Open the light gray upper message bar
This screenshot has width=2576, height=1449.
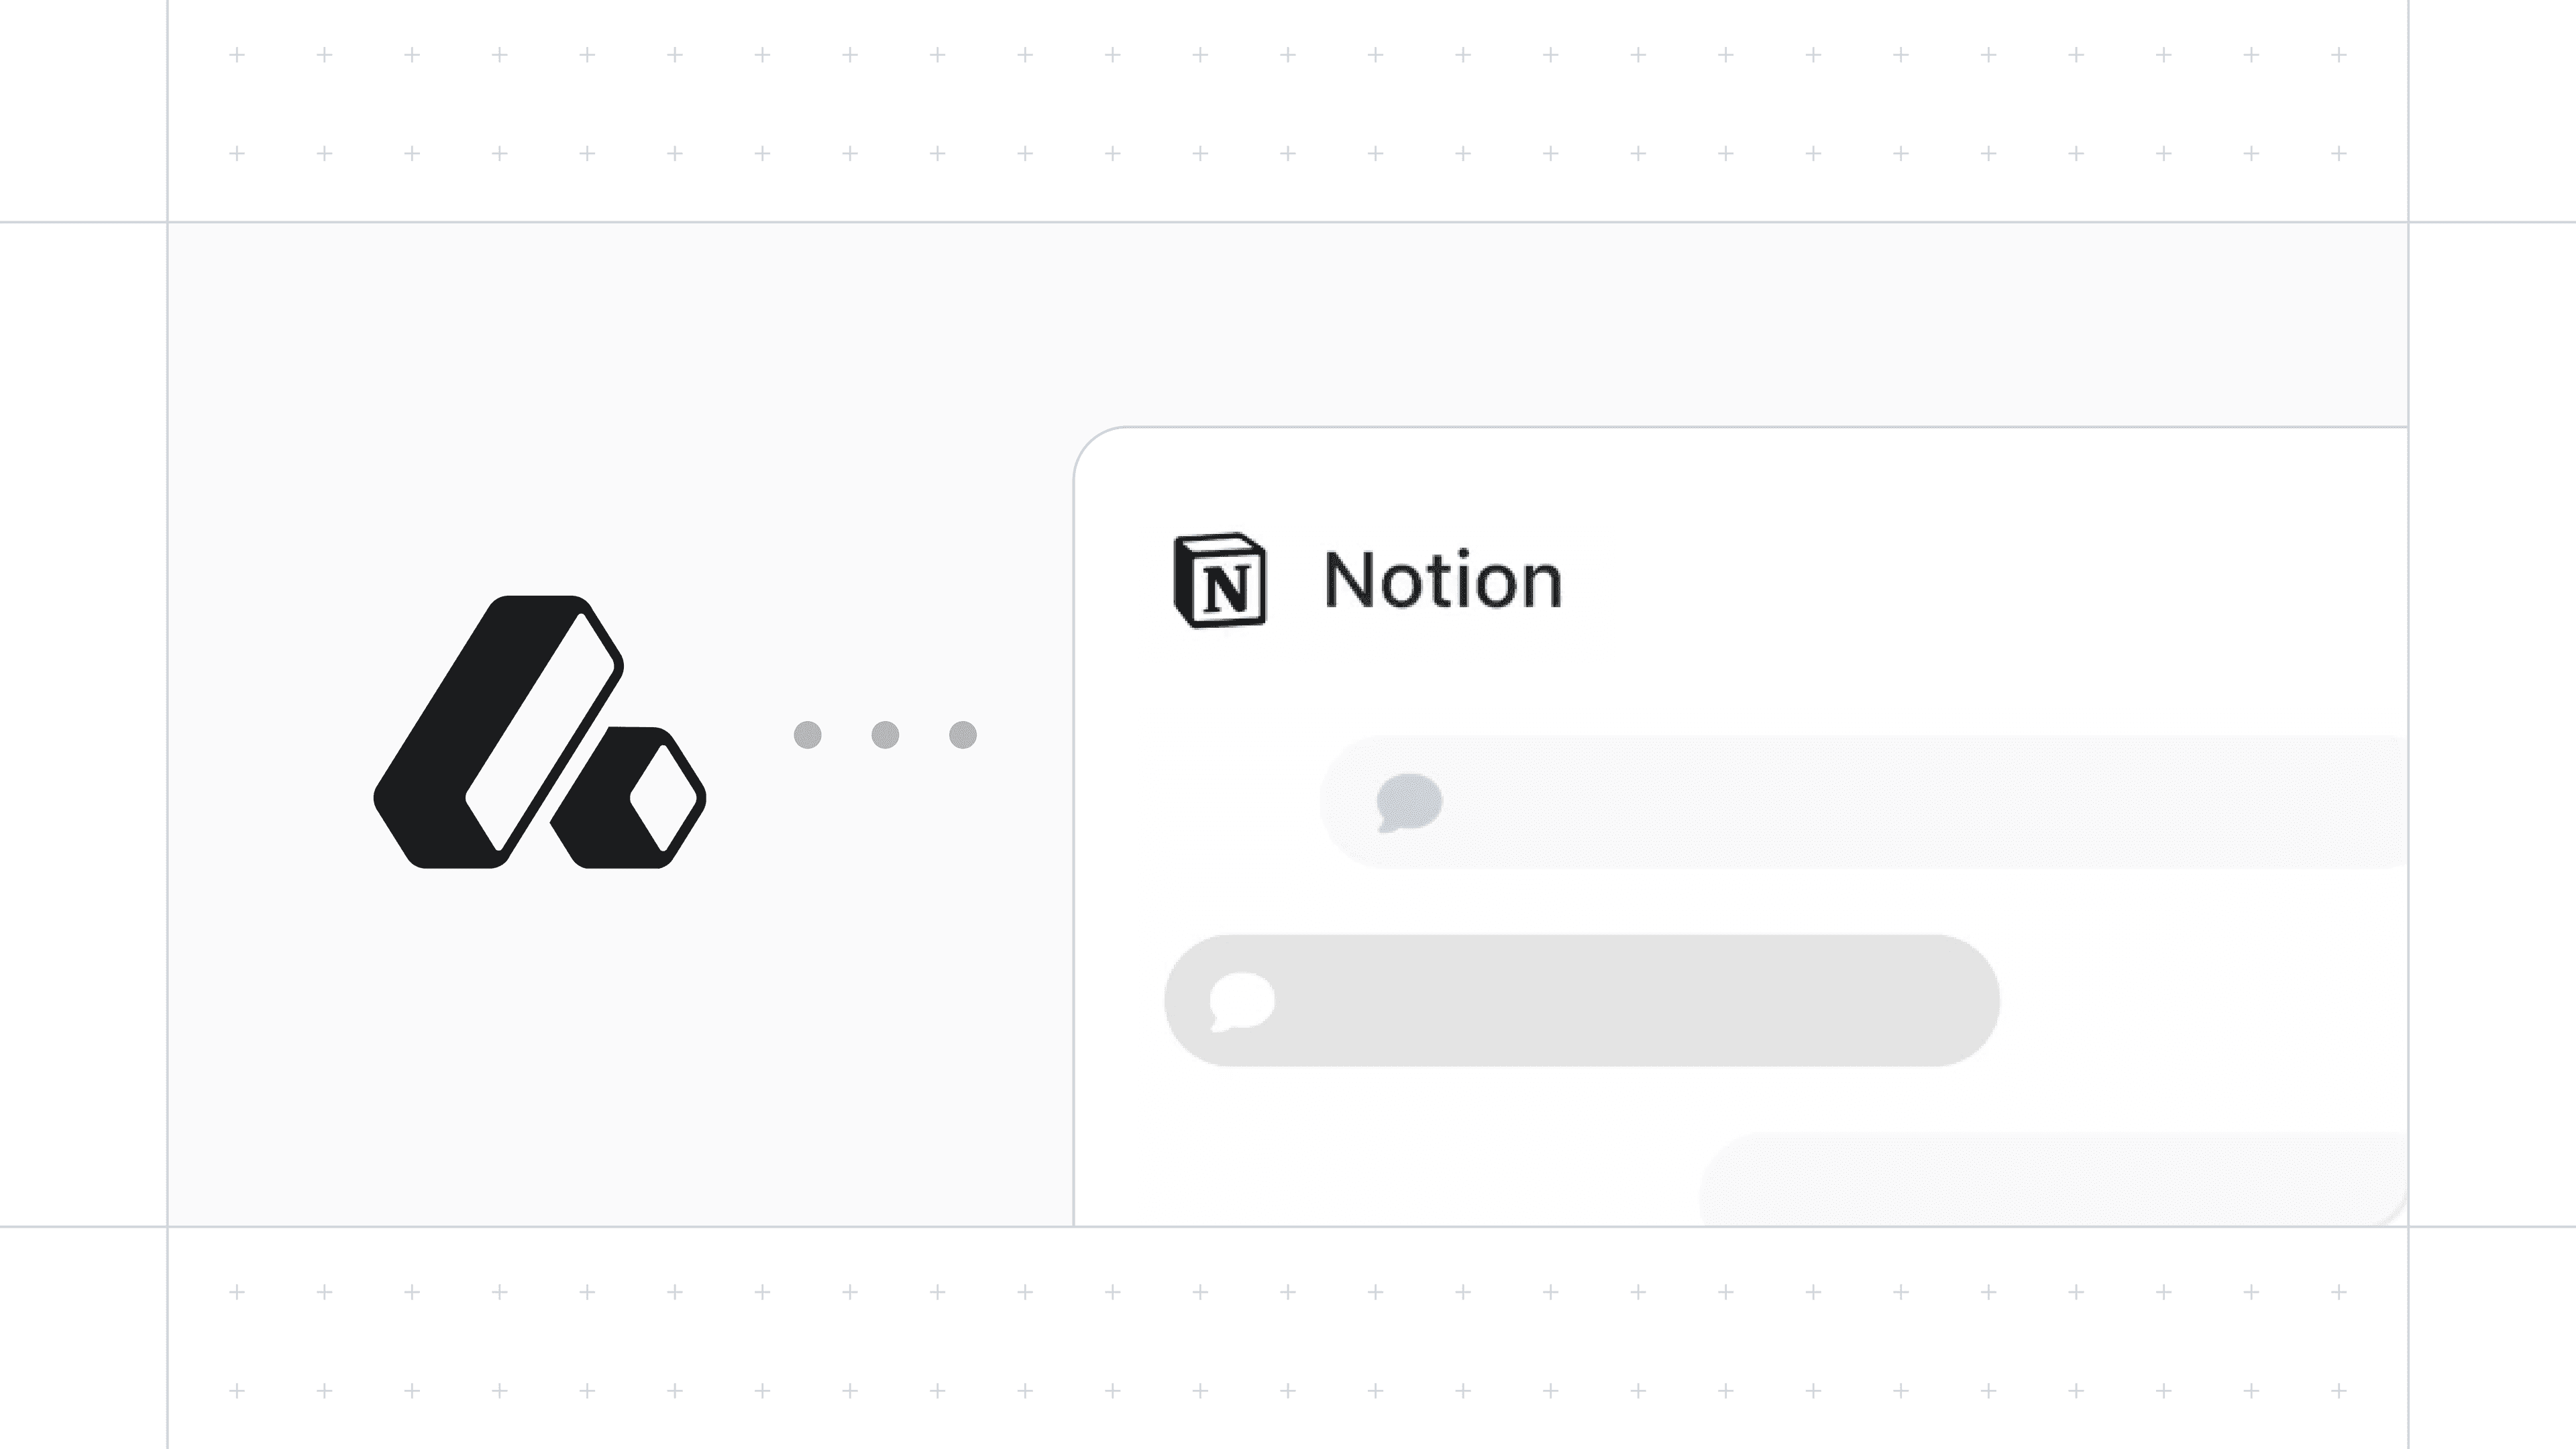pyautogui.click(x=1864, y=802)
